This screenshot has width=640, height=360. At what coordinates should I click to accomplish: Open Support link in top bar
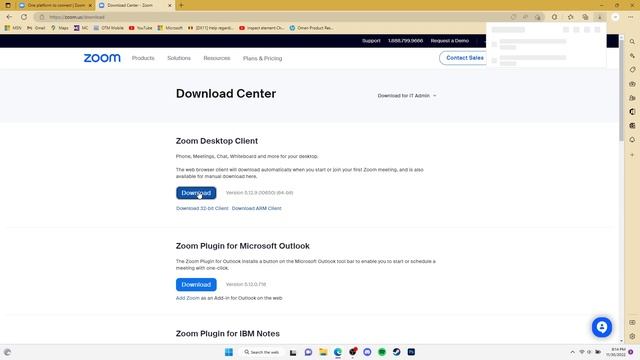pos(371,41)
